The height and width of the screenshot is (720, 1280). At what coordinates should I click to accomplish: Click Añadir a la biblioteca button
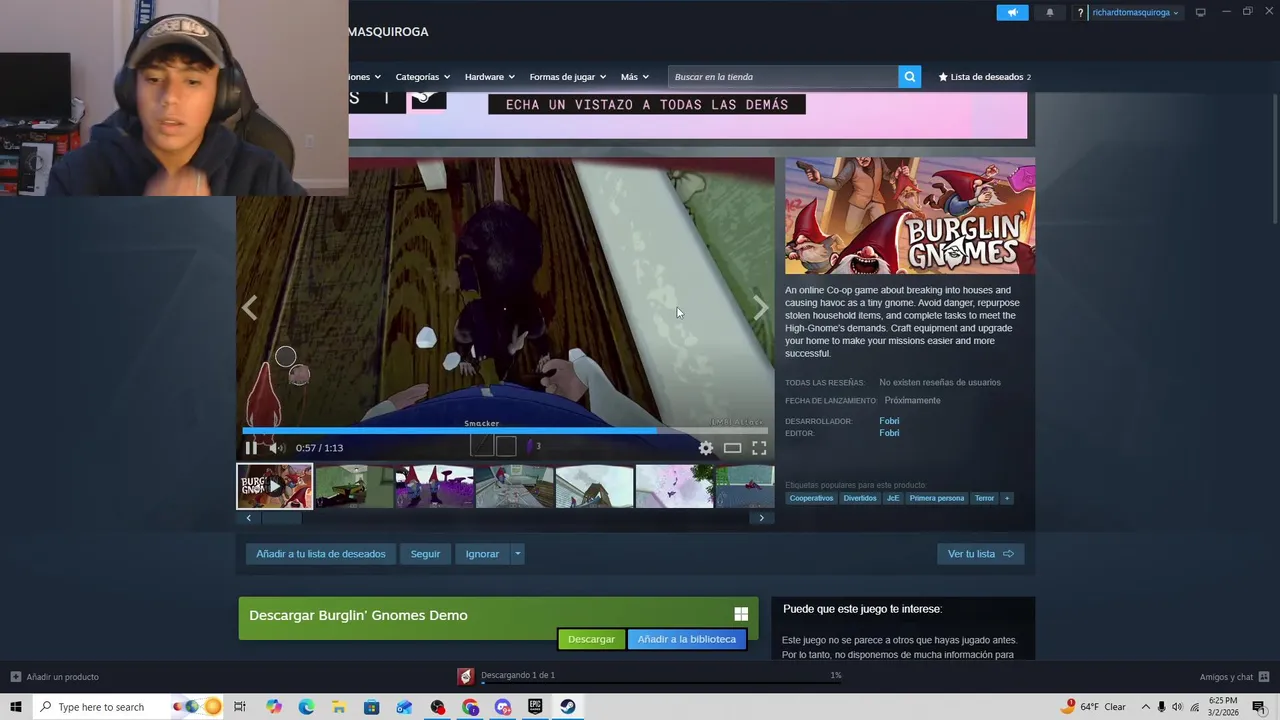(x=687, y=639)
